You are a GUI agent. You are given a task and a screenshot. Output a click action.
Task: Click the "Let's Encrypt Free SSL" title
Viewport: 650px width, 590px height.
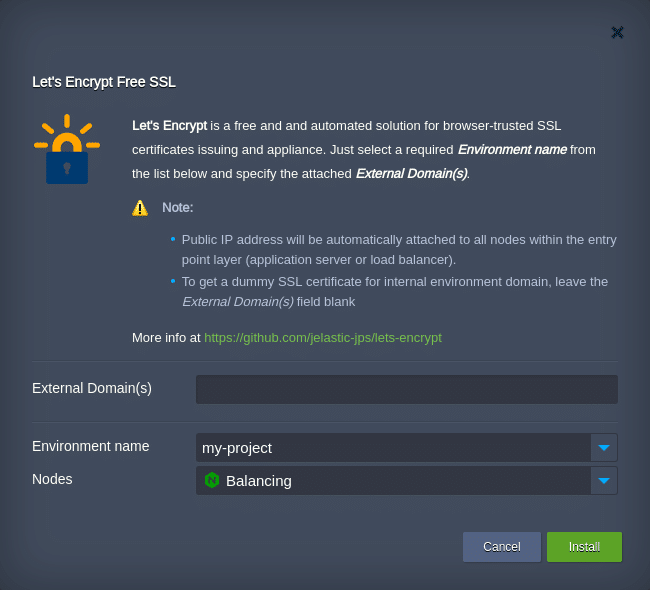point(104,82)
